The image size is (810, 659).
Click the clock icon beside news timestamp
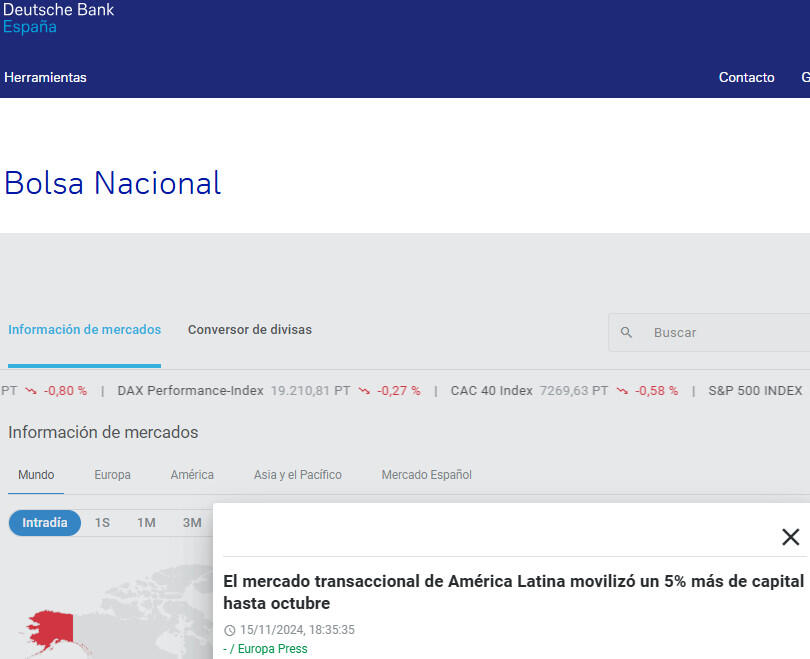(230, 630)
